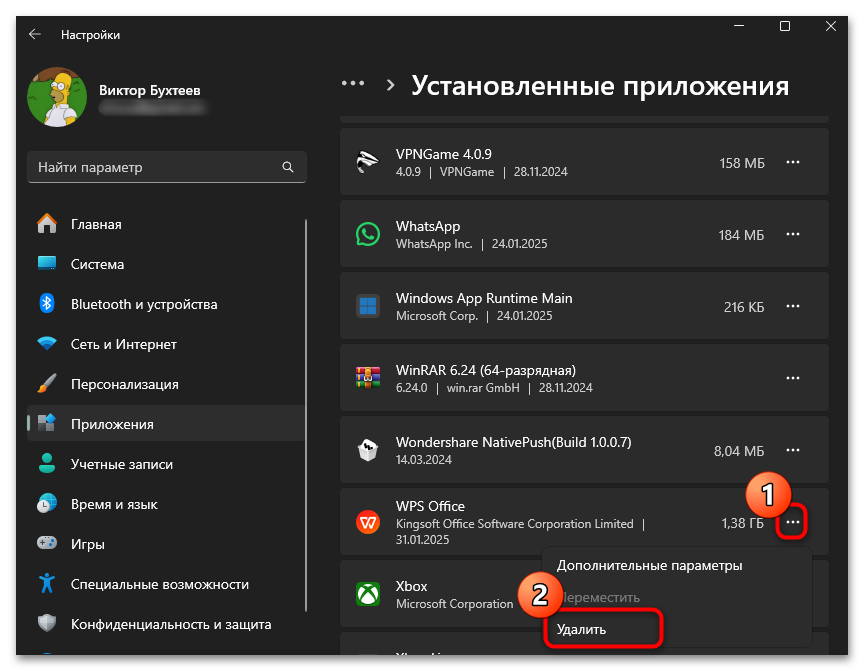Open the three-dot menu for WinRAR
The height and width of the screenshot is (671, 864).
792,378
